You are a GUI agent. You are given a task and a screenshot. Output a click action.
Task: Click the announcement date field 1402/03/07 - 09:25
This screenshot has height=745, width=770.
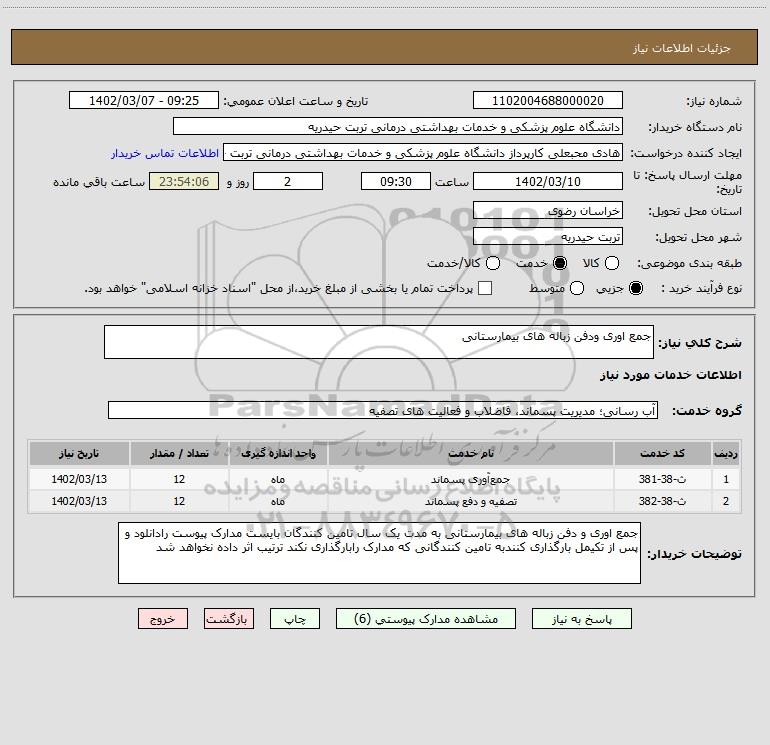click(x=144, y=101)
